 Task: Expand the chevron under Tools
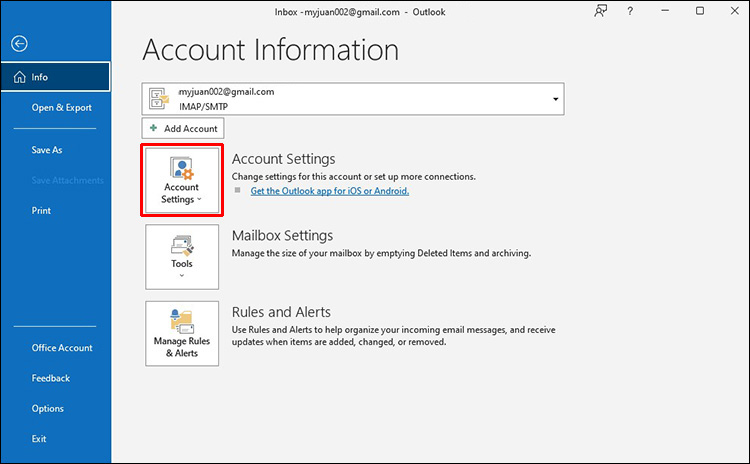(x=181, y=276)
